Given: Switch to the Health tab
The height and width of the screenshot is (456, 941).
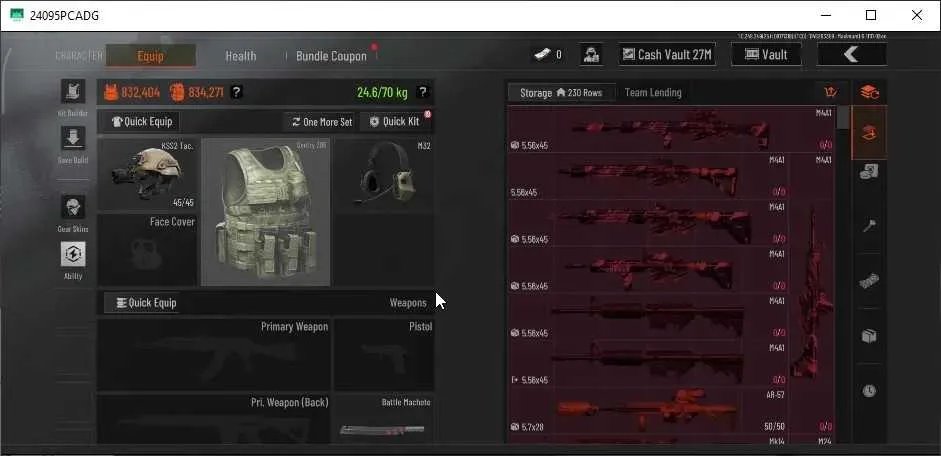Looking at the screenshot, I should [x=241, y=56].
